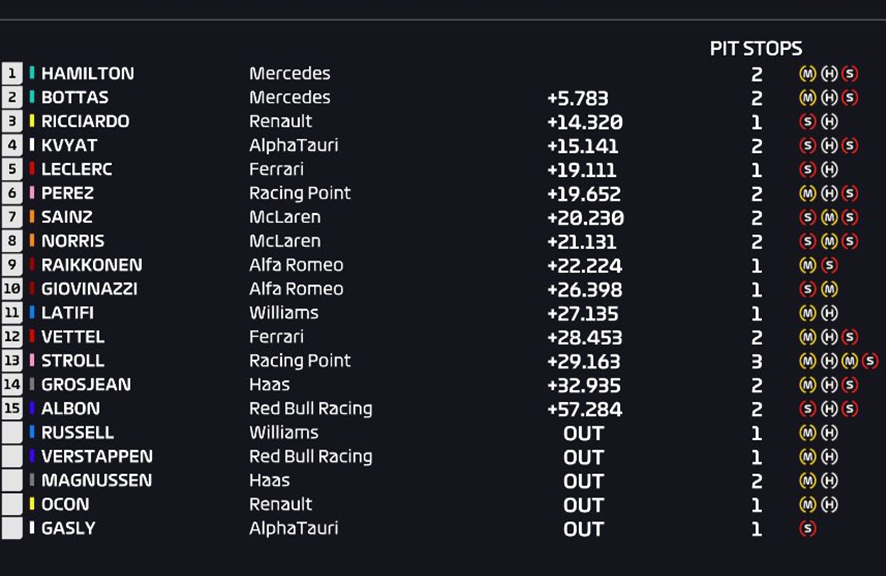Click Ocon's OUT status
The height and width of the screenshot is (576, 886).
583,505
